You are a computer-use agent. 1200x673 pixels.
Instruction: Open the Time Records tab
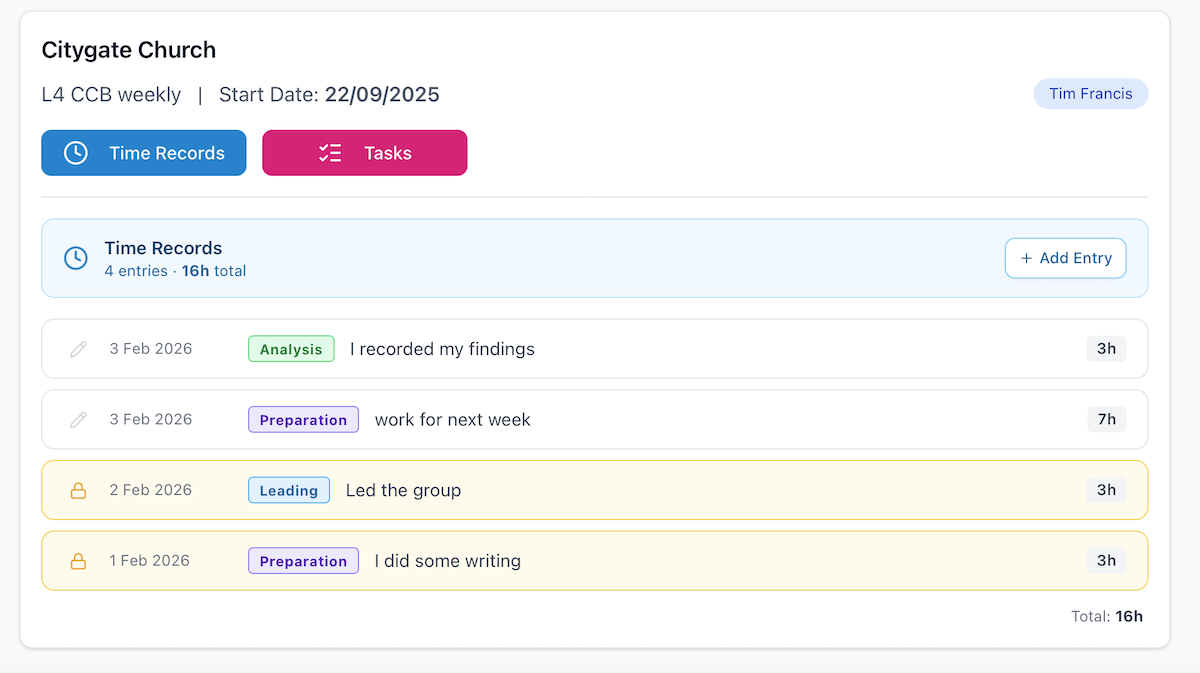(143, 153)
